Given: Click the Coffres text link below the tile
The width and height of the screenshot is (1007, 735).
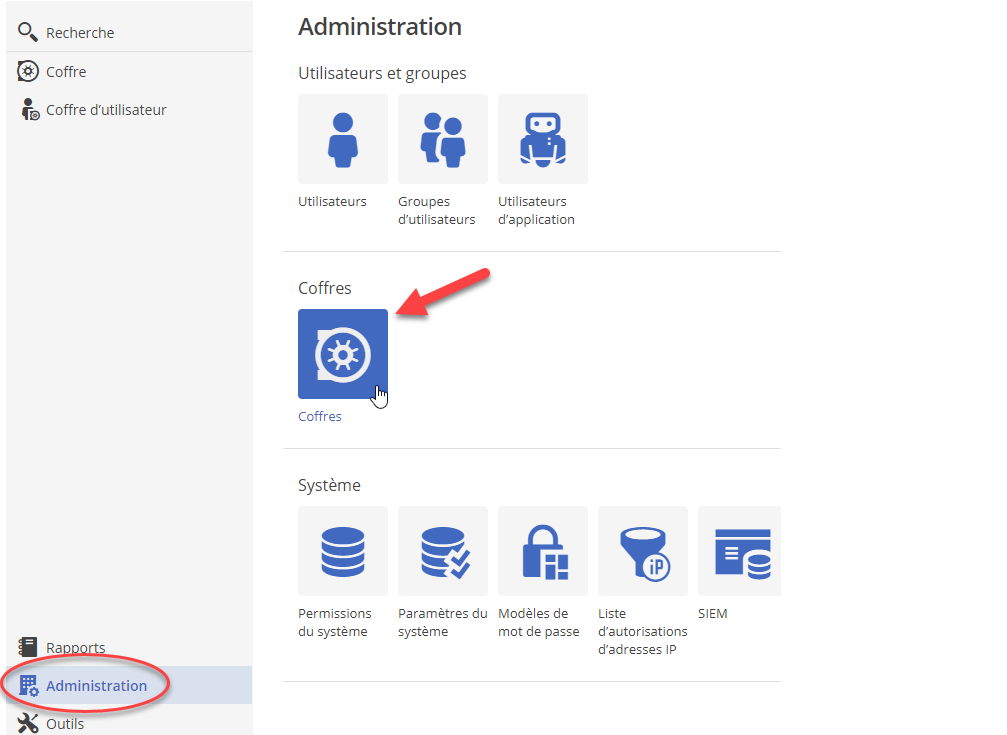Looking at the screenshot, I should click(320, 417).
